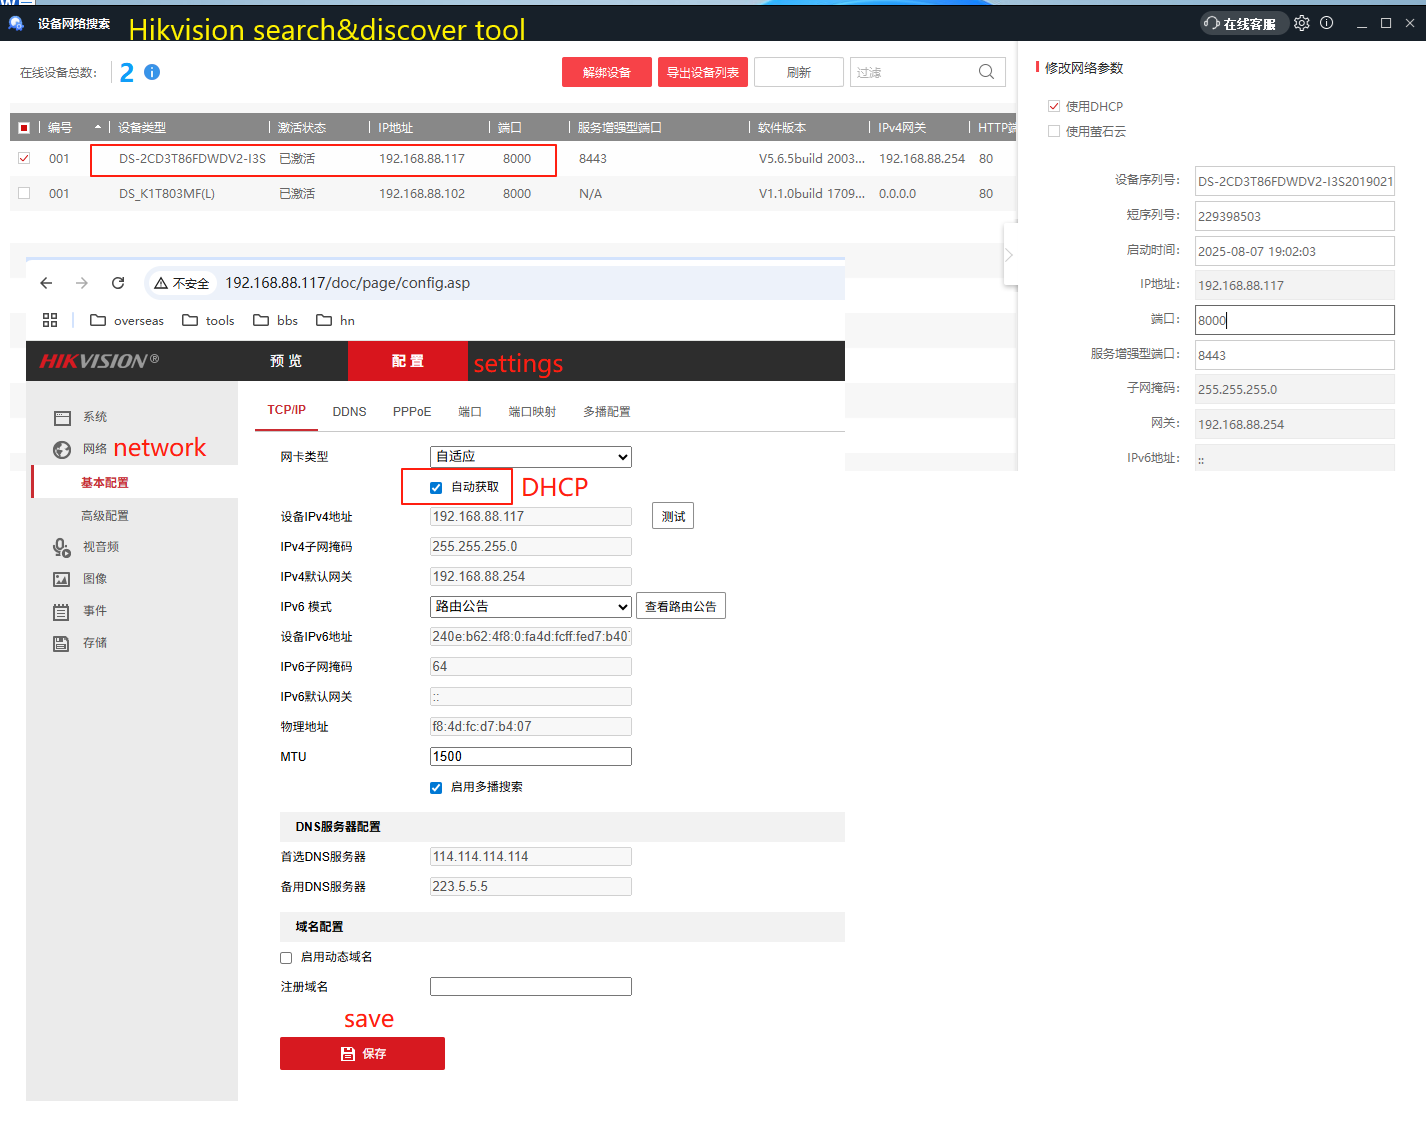1426x1124 pixels.
Task: Click the 服务增强型端口 8443 field
Action: pos(1295,355)
